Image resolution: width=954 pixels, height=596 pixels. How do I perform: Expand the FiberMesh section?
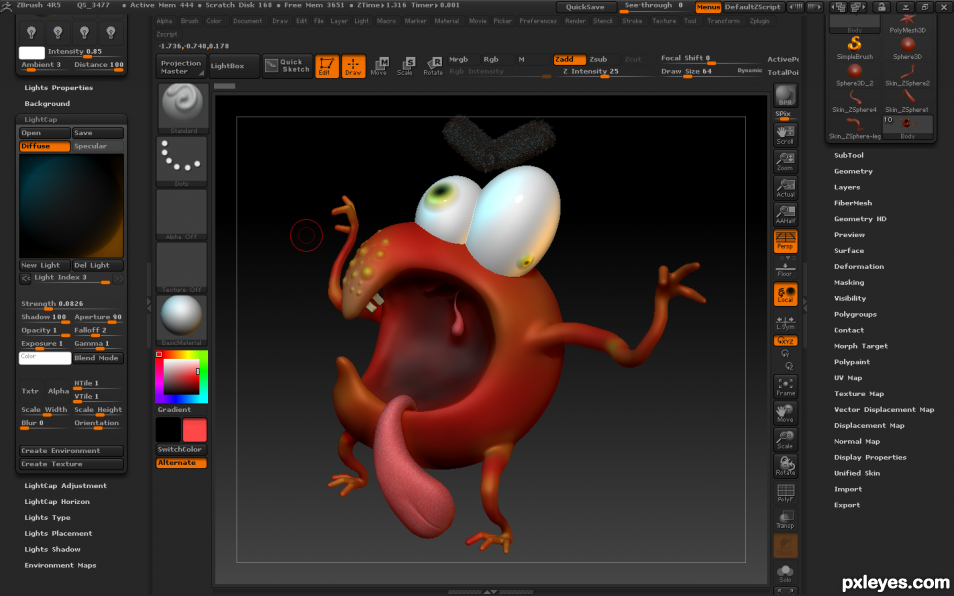point(853,203)
